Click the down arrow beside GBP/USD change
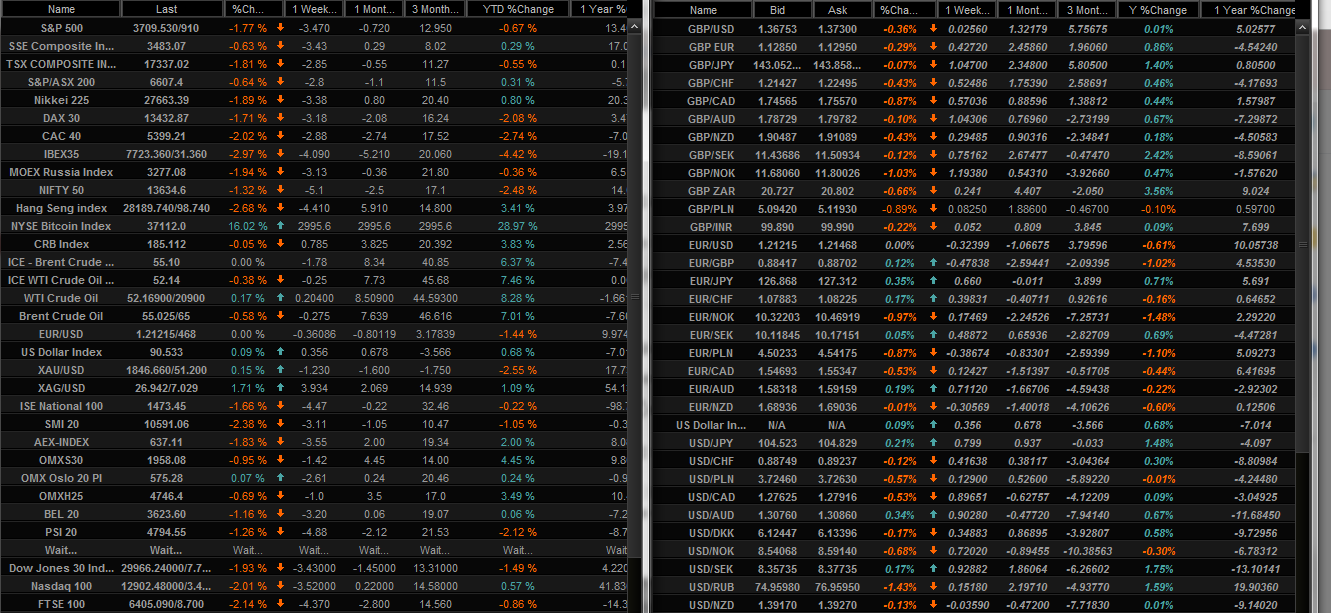Screen dimensions: 1331x614 coord(931,29)
